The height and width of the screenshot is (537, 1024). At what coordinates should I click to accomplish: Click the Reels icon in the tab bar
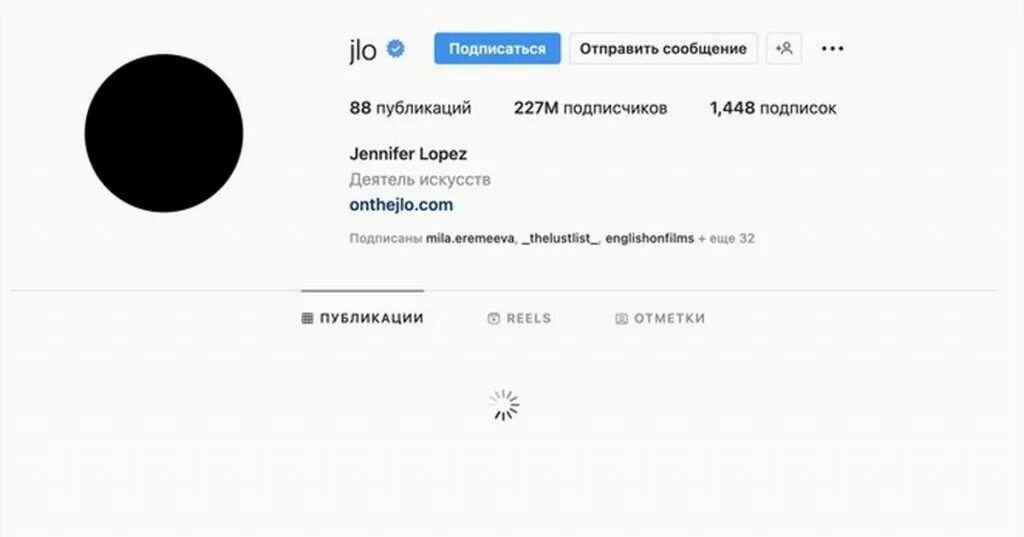494,318
